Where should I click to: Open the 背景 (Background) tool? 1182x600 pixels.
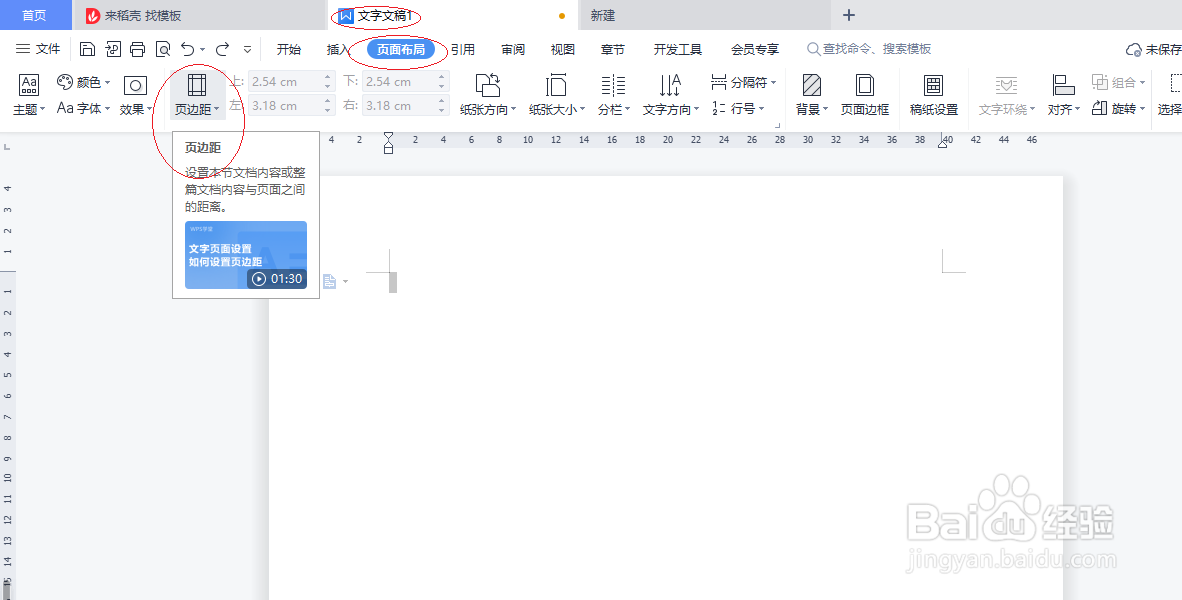pos(812,95)
